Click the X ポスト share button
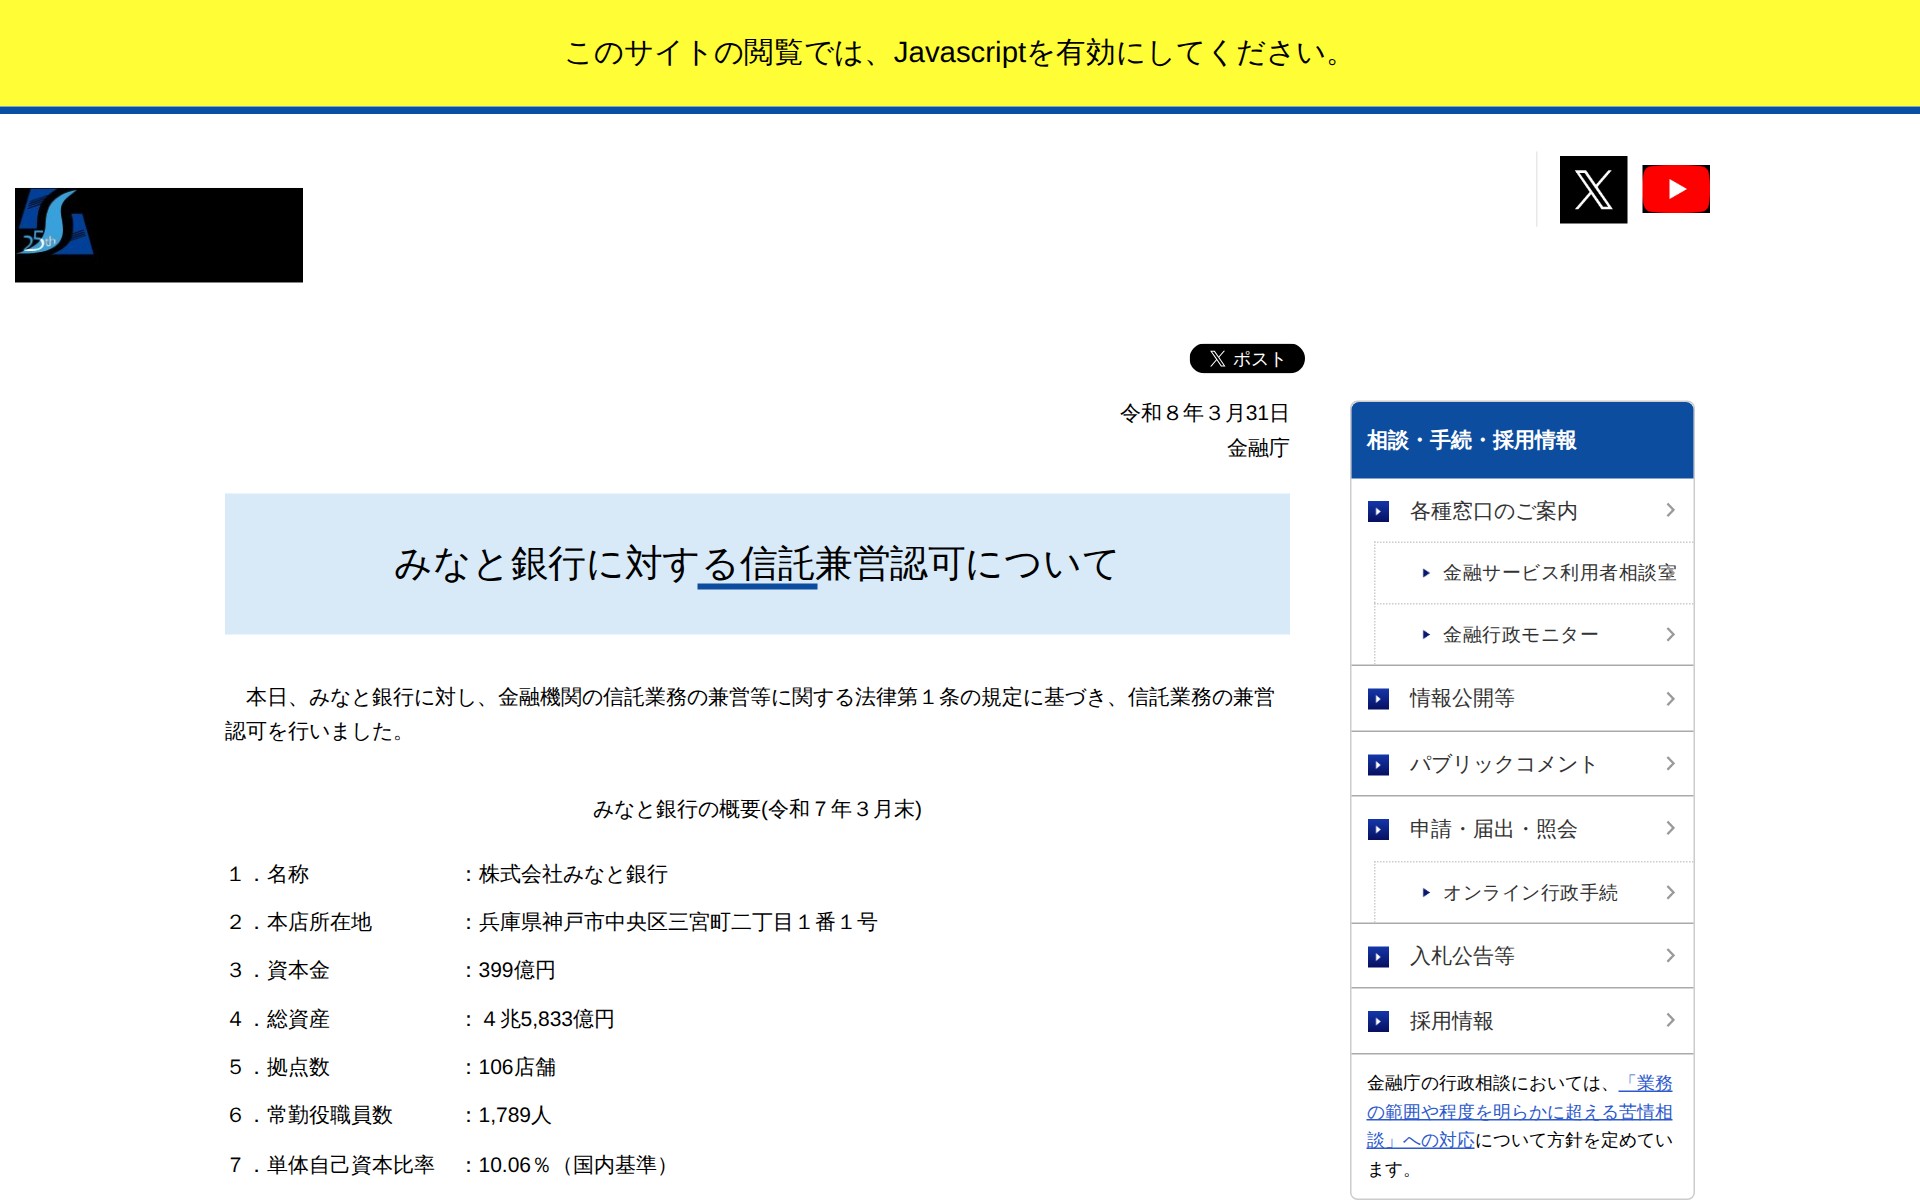Image resolution: width=1920 pixels, height=1200 pixels. click(1246, 358)
